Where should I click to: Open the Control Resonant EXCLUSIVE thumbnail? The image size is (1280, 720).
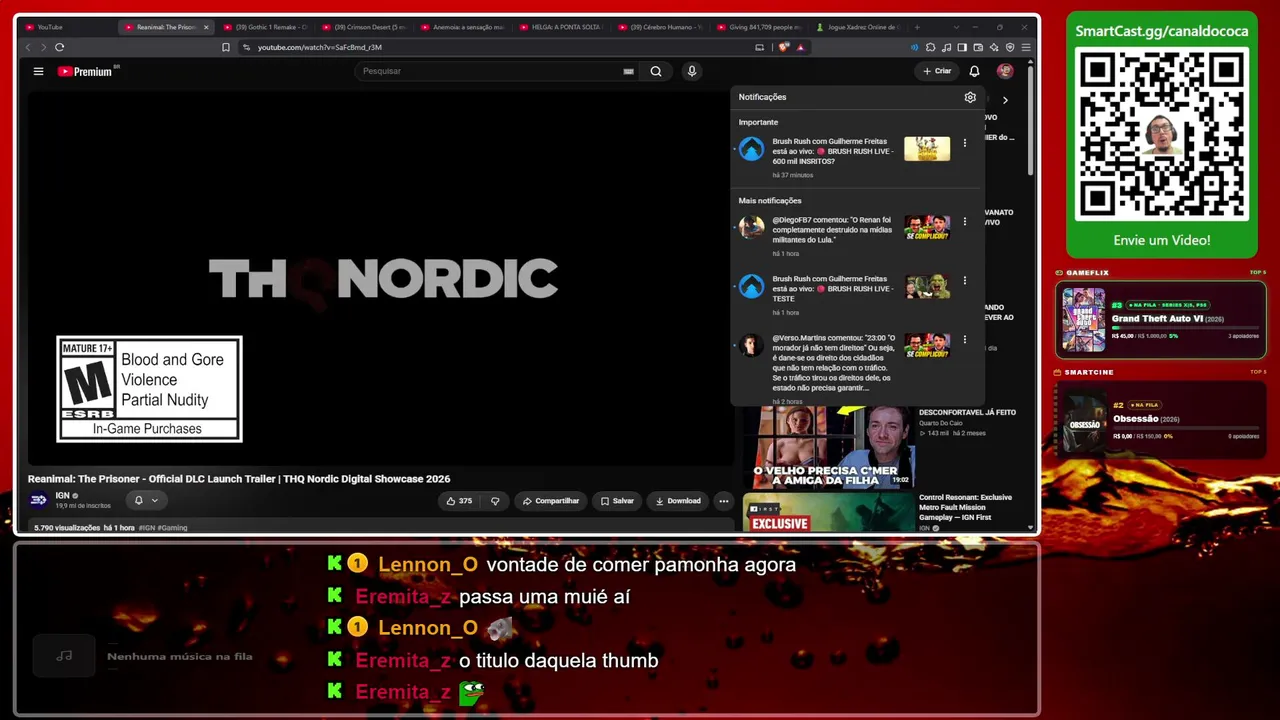click(829, 512)
